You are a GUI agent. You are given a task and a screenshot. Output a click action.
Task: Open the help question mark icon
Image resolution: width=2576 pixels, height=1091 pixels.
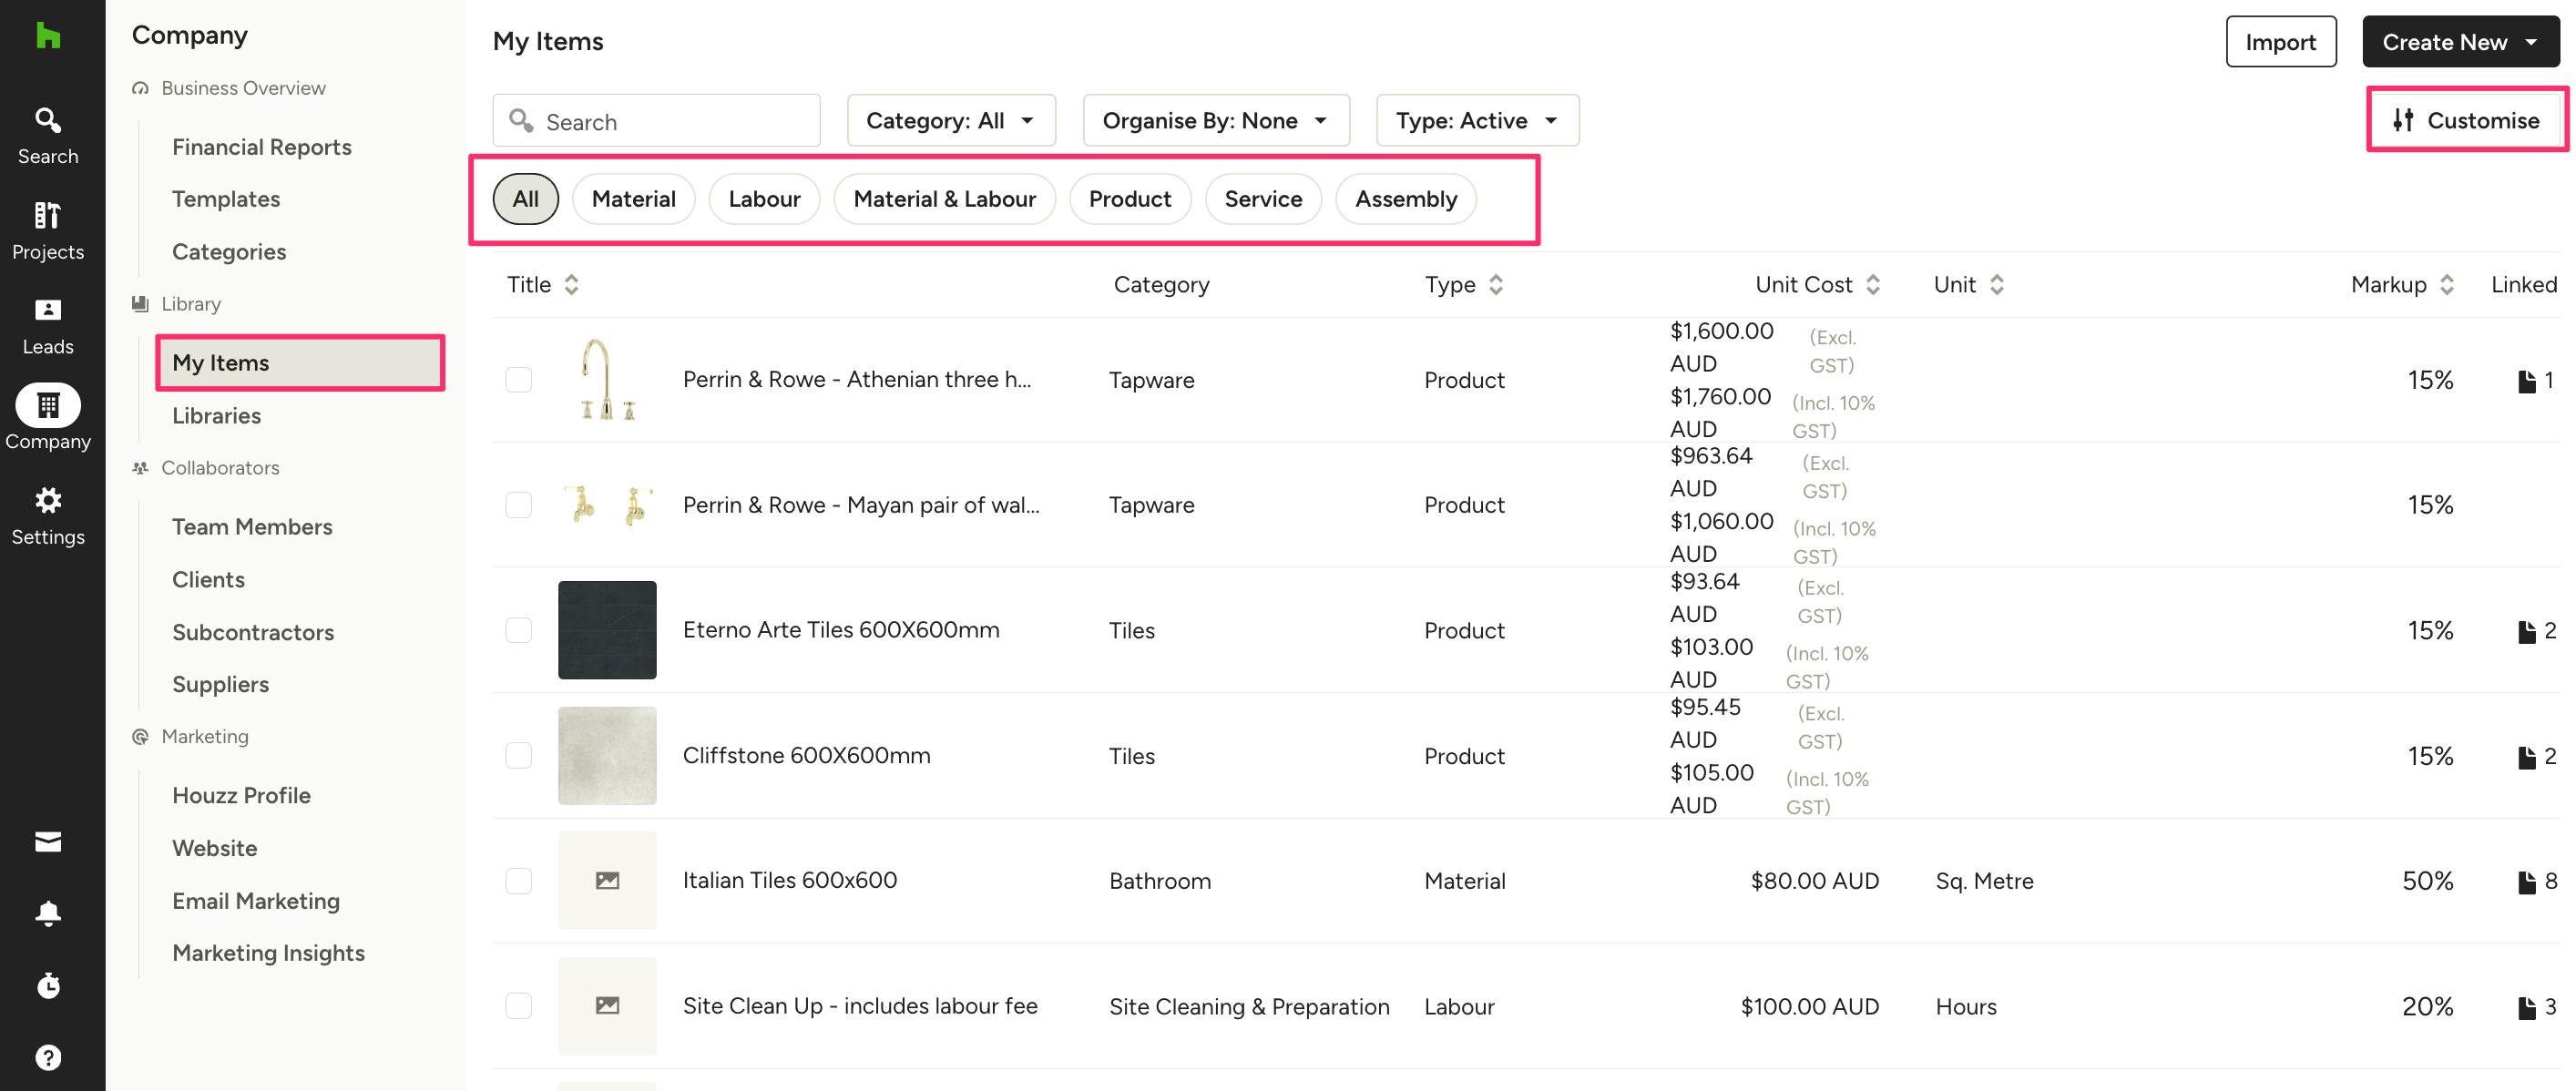pos(48,1057)
